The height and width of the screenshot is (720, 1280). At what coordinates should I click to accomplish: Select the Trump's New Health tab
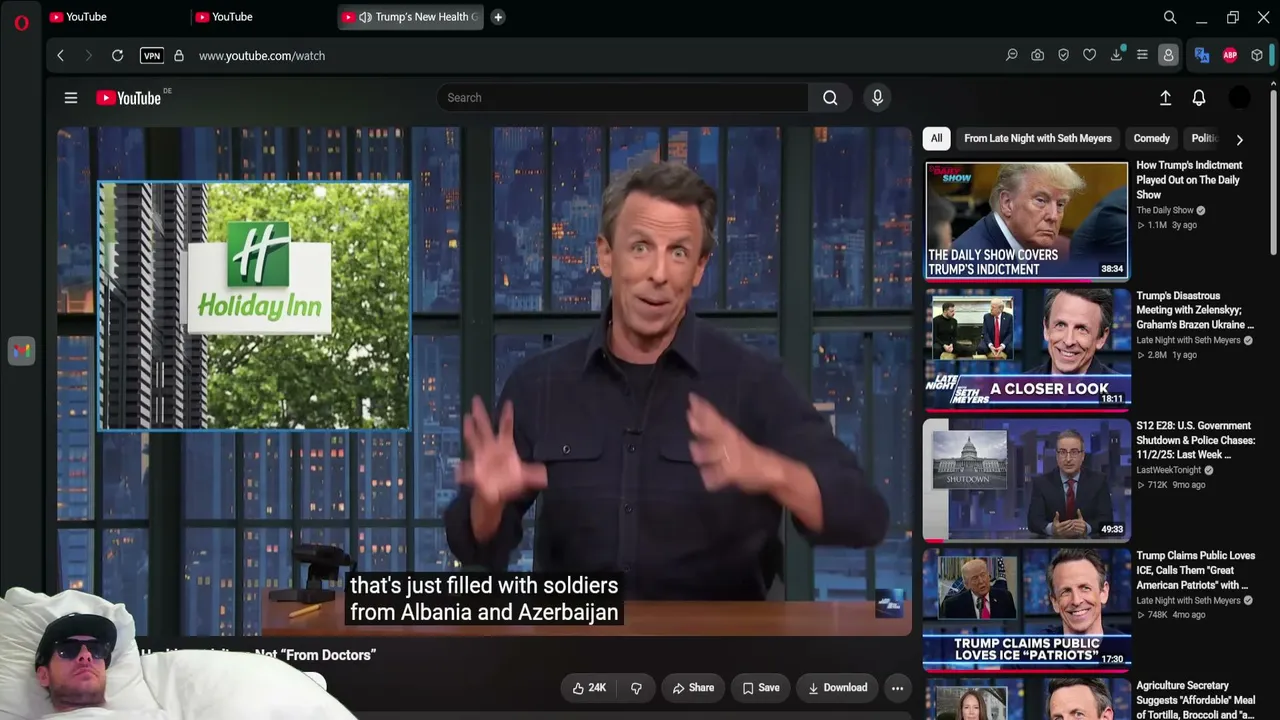411,17
